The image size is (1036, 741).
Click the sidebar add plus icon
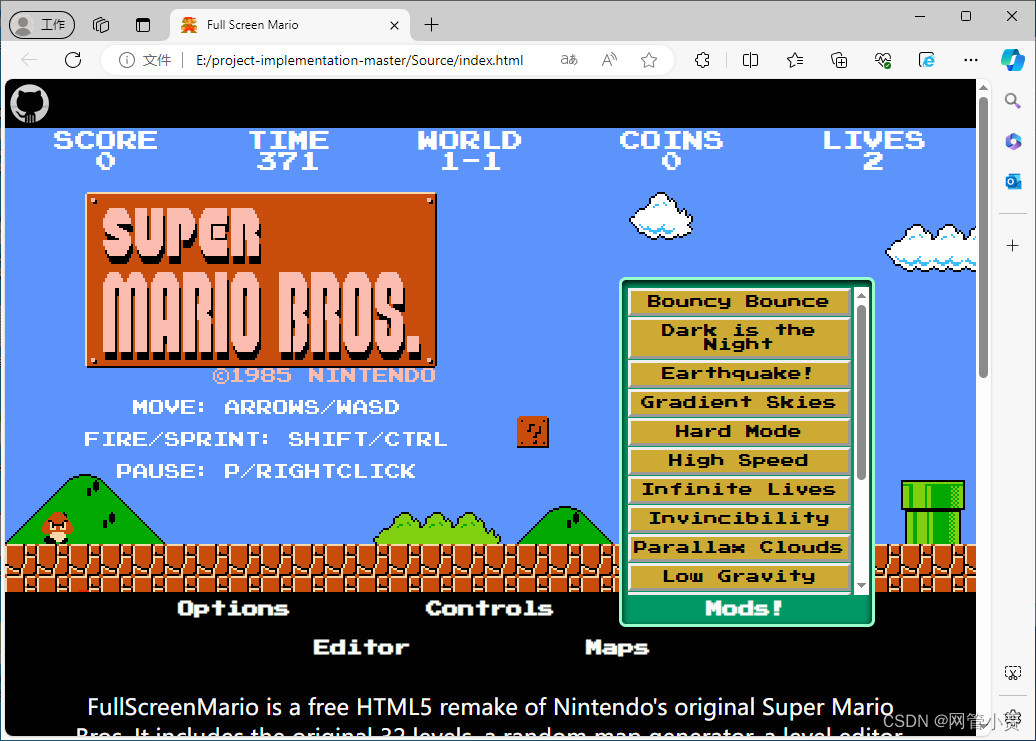1012,246
